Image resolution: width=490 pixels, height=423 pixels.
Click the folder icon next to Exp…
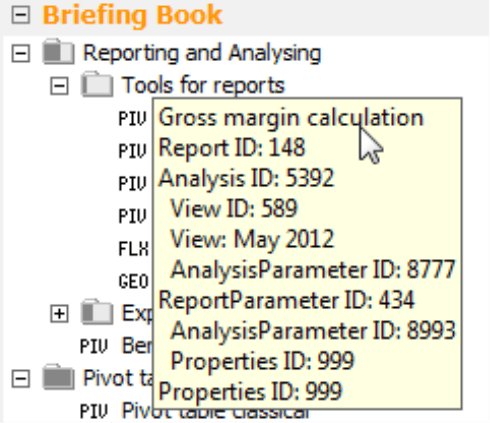point(97,312)
